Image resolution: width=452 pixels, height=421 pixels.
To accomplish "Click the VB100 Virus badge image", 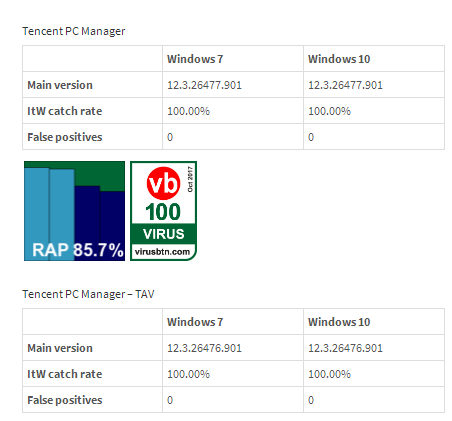I will pyautogui.click(x=163, y=211).
